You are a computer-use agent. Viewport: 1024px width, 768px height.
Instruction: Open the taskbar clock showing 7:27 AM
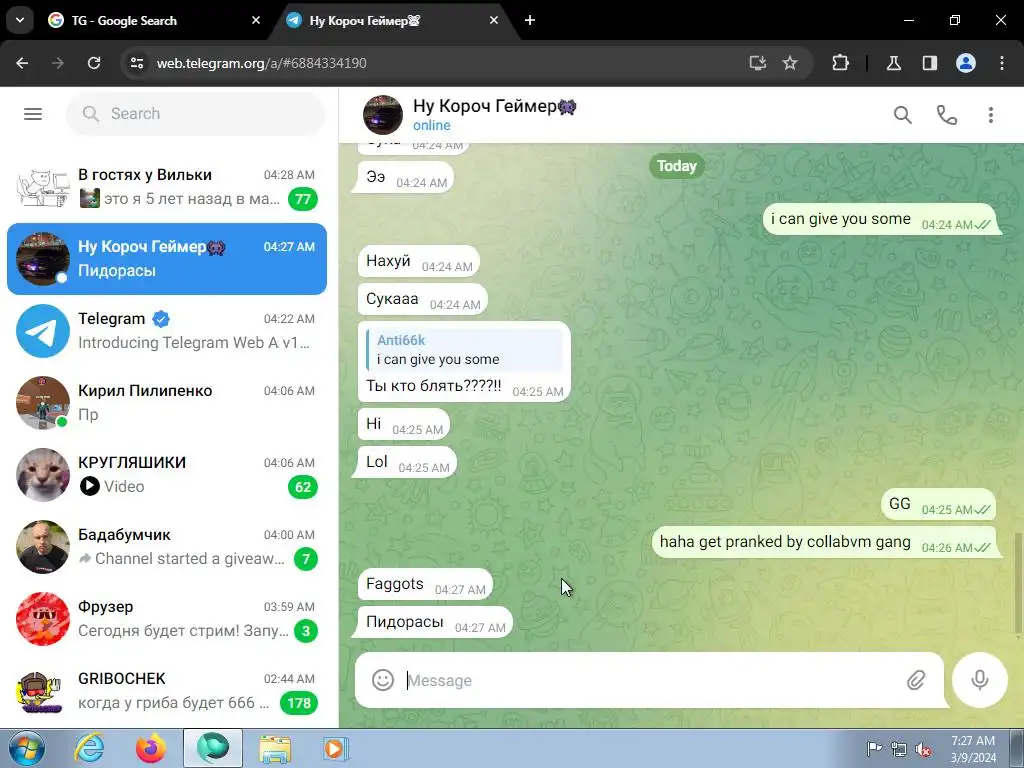[973, 749]
